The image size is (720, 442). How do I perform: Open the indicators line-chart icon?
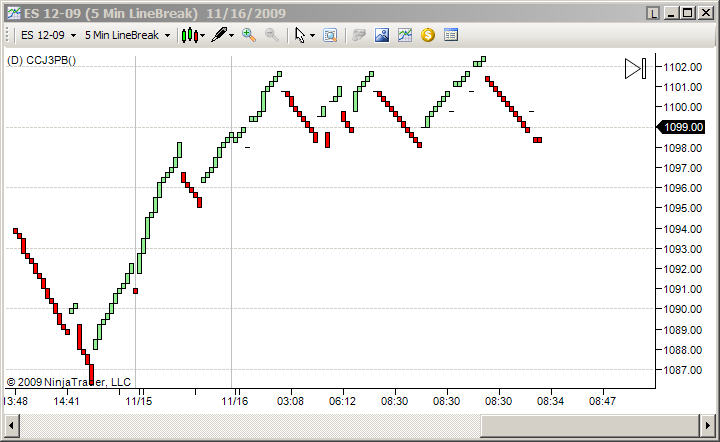point(405,35)
